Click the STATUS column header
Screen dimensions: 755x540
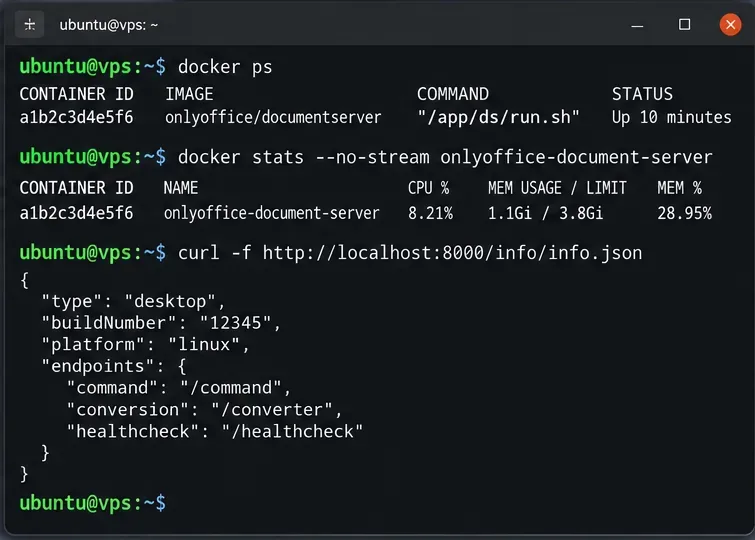[642, 94]
